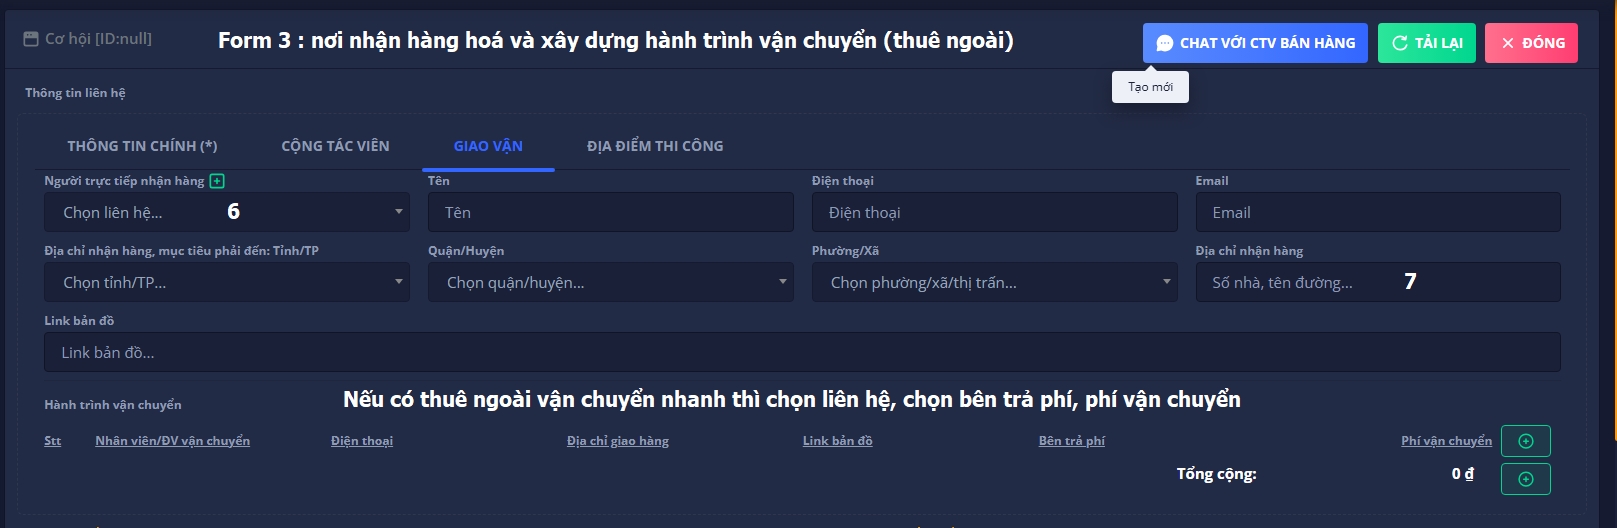
Task: Go to the Địa điểm thi công tab
Action: pos(655,146)
